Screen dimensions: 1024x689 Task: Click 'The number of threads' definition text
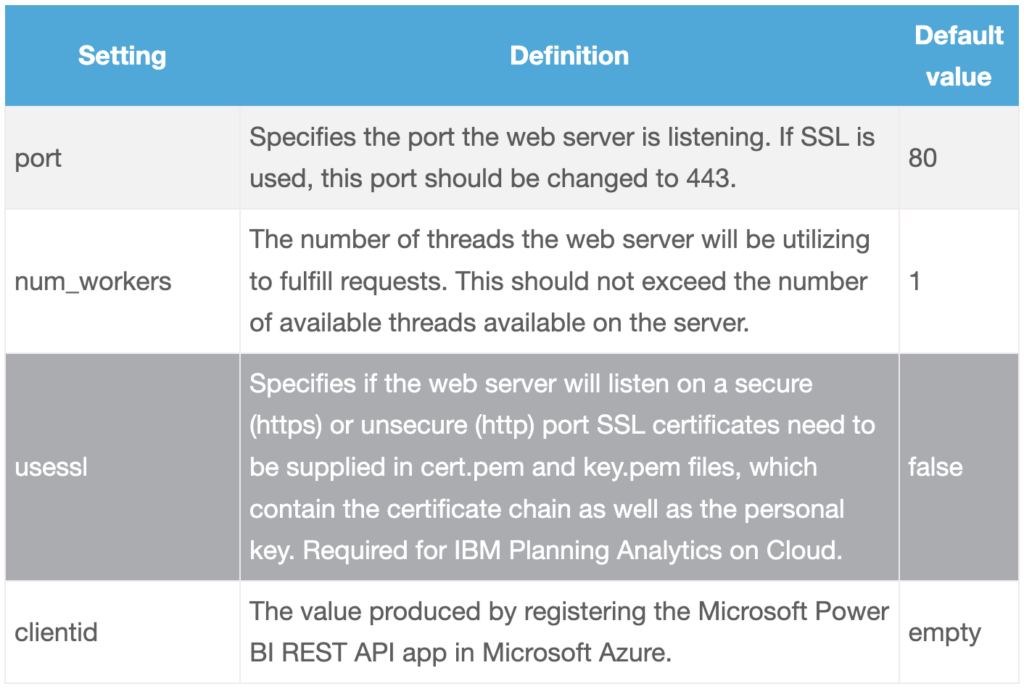click(x=356, y=240)
